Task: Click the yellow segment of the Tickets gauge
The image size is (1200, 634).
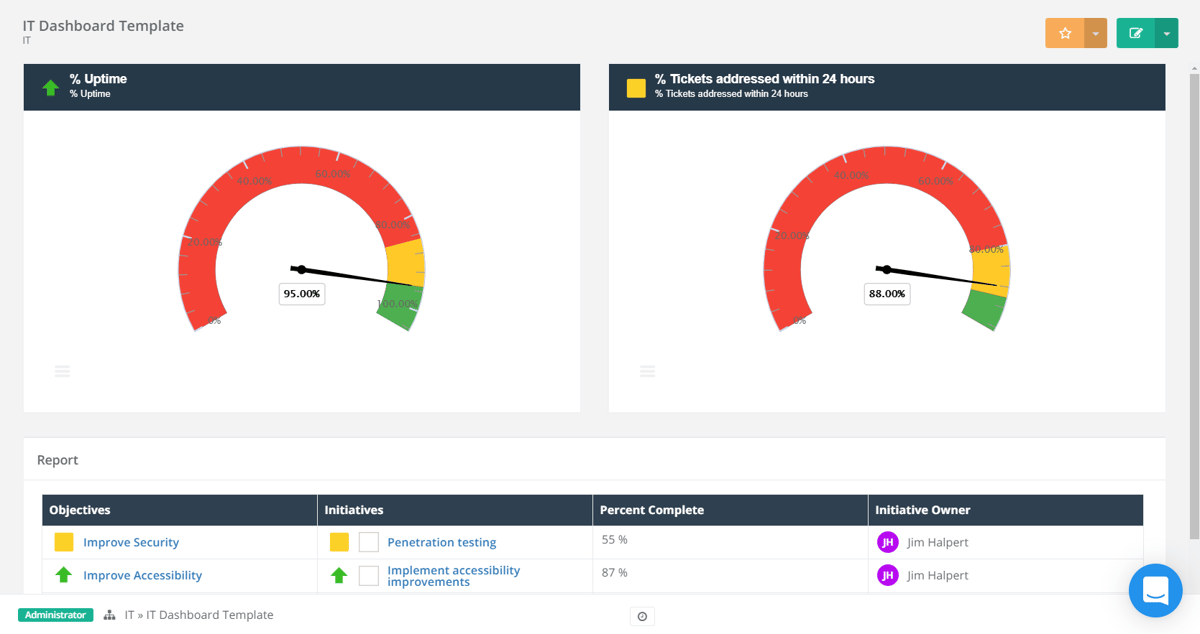Action: click(x=991, y=271)
